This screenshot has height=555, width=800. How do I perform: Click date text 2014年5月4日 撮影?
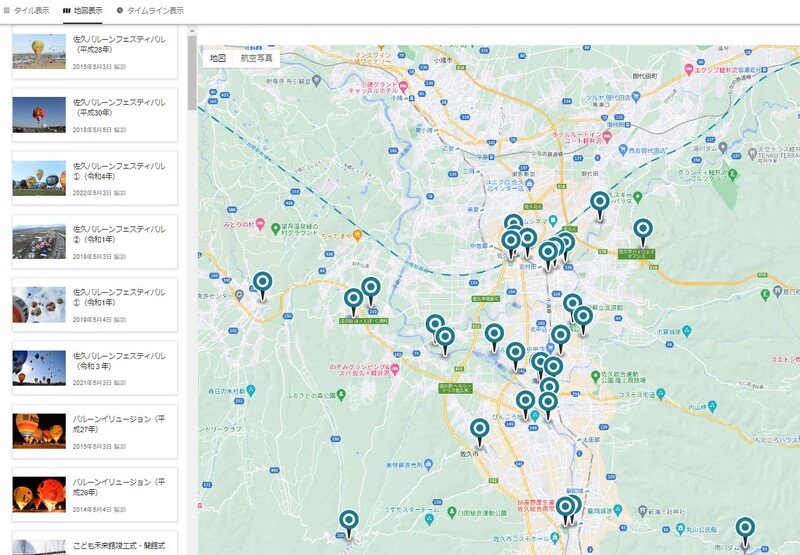[99, 510]
